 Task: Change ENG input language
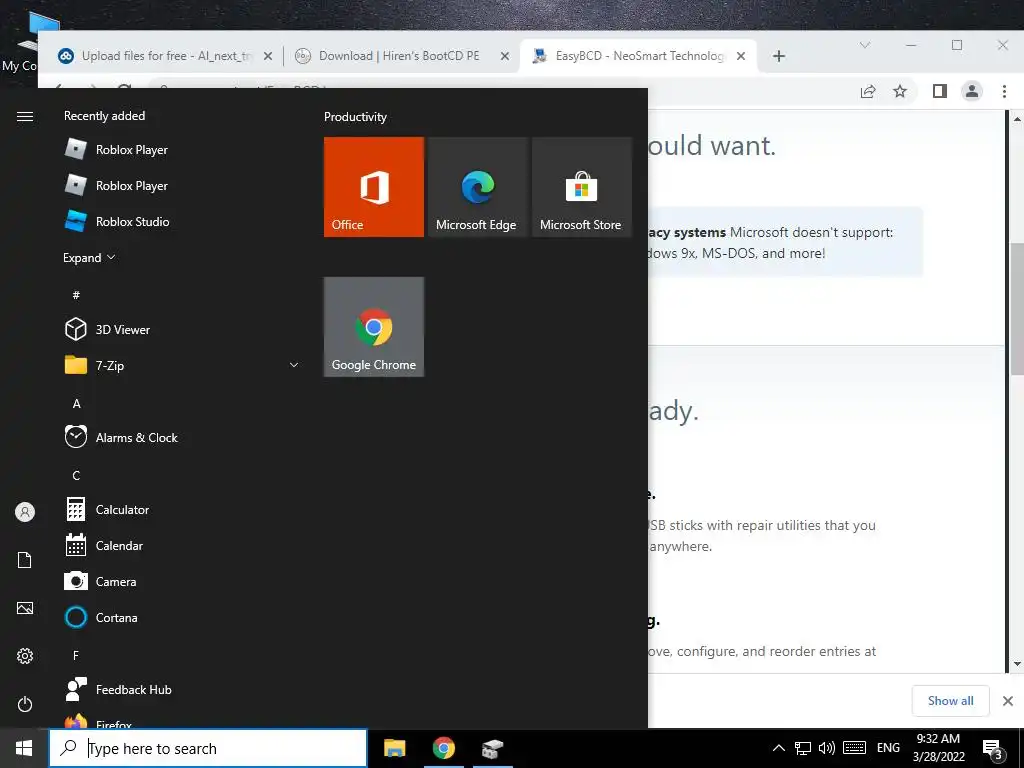888,748
